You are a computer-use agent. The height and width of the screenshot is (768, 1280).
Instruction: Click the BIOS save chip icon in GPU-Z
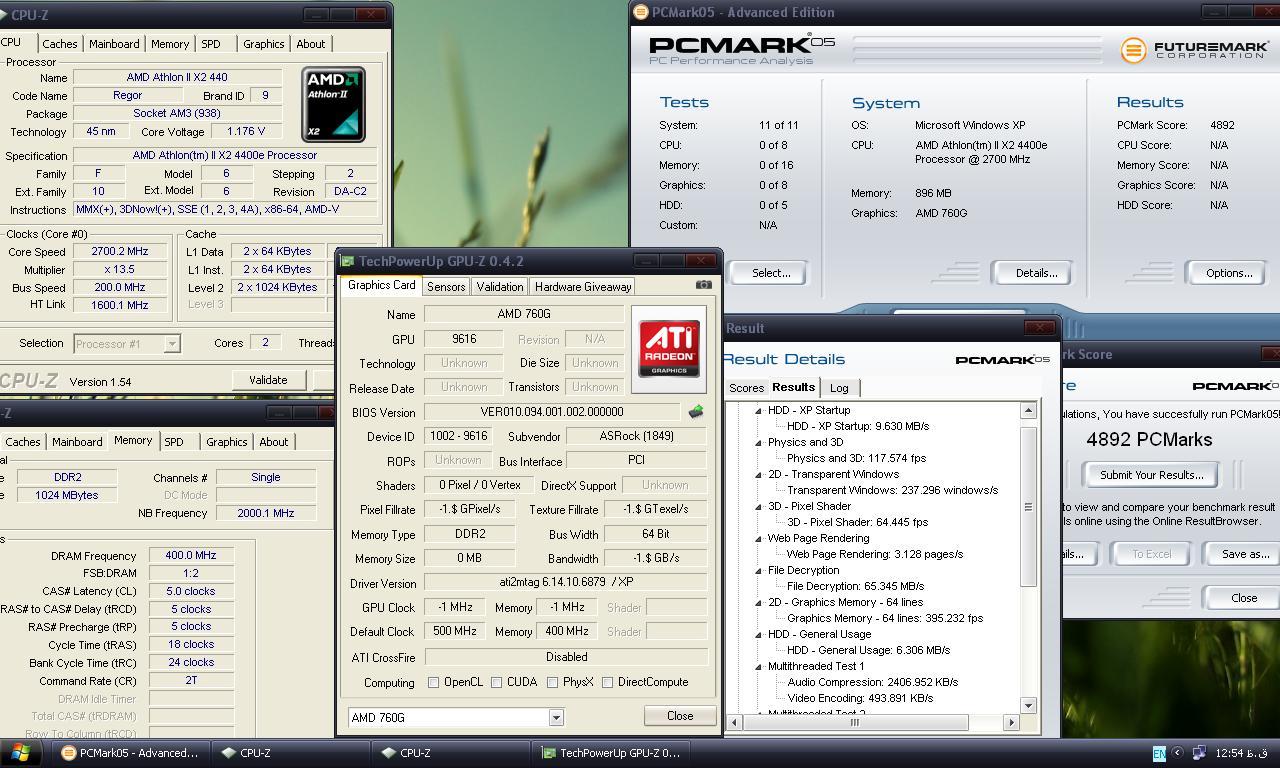(x=696, y=411)
